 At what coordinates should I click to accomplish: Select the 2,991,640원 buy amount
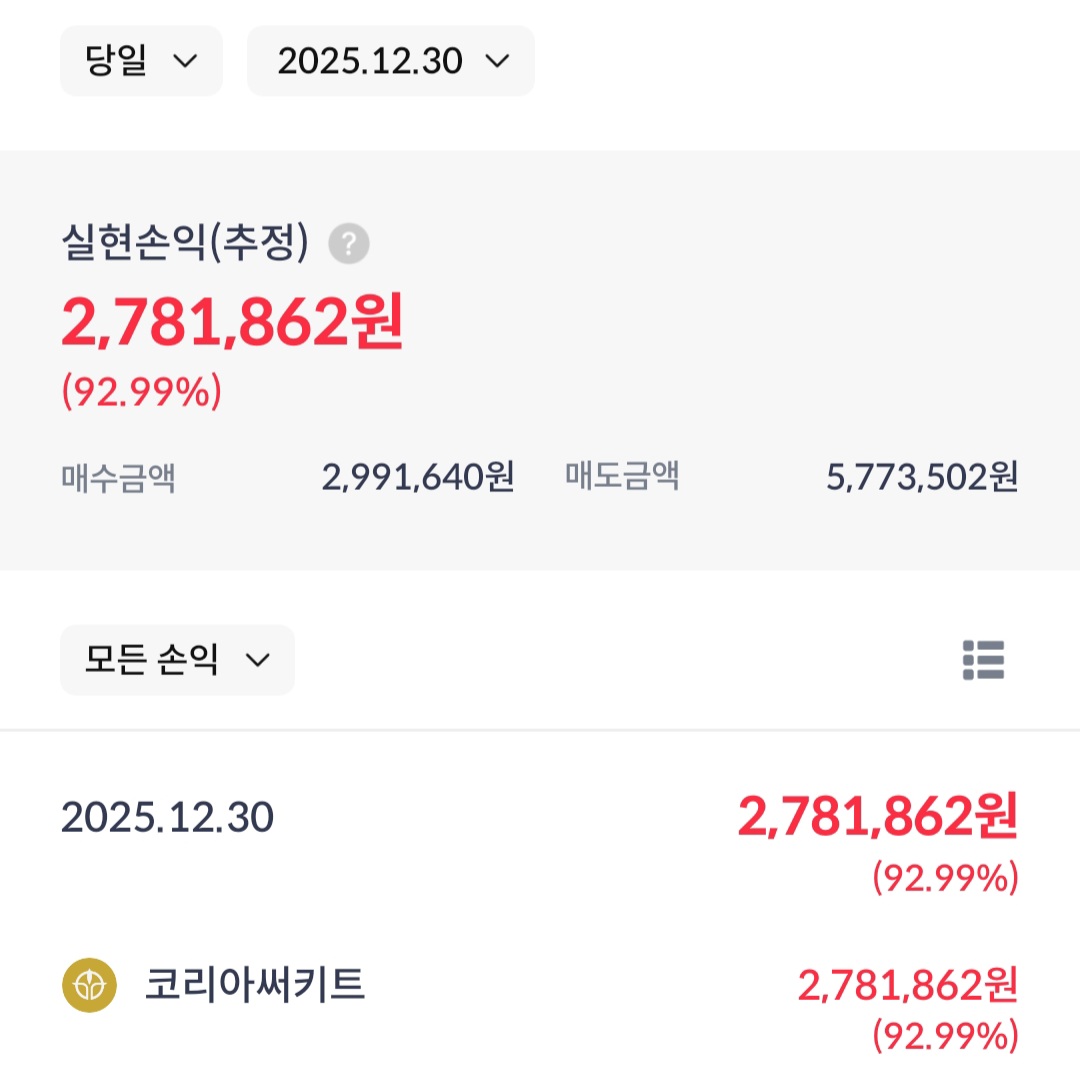(x=418, y=477)
